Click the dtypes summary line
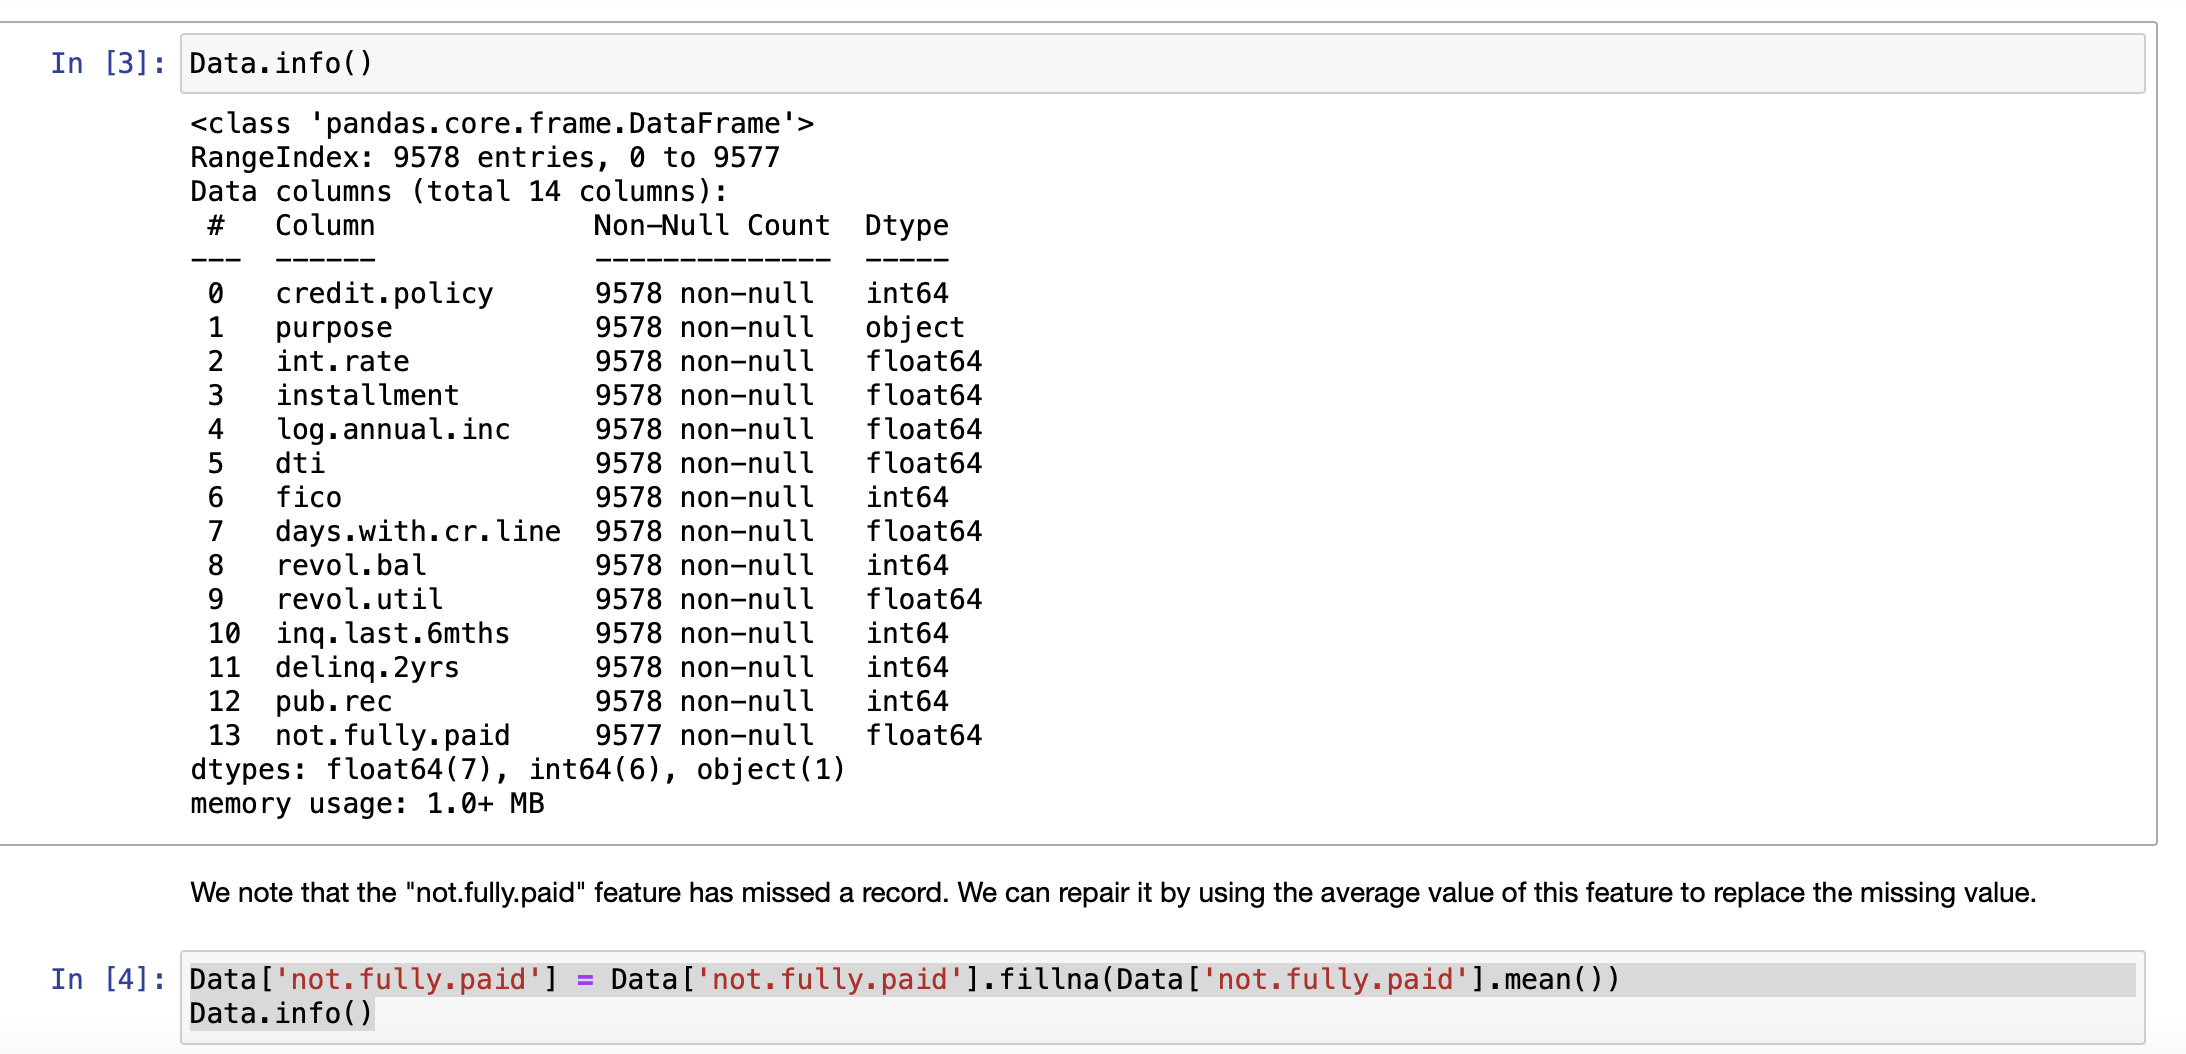 click(x=516, y=769)
